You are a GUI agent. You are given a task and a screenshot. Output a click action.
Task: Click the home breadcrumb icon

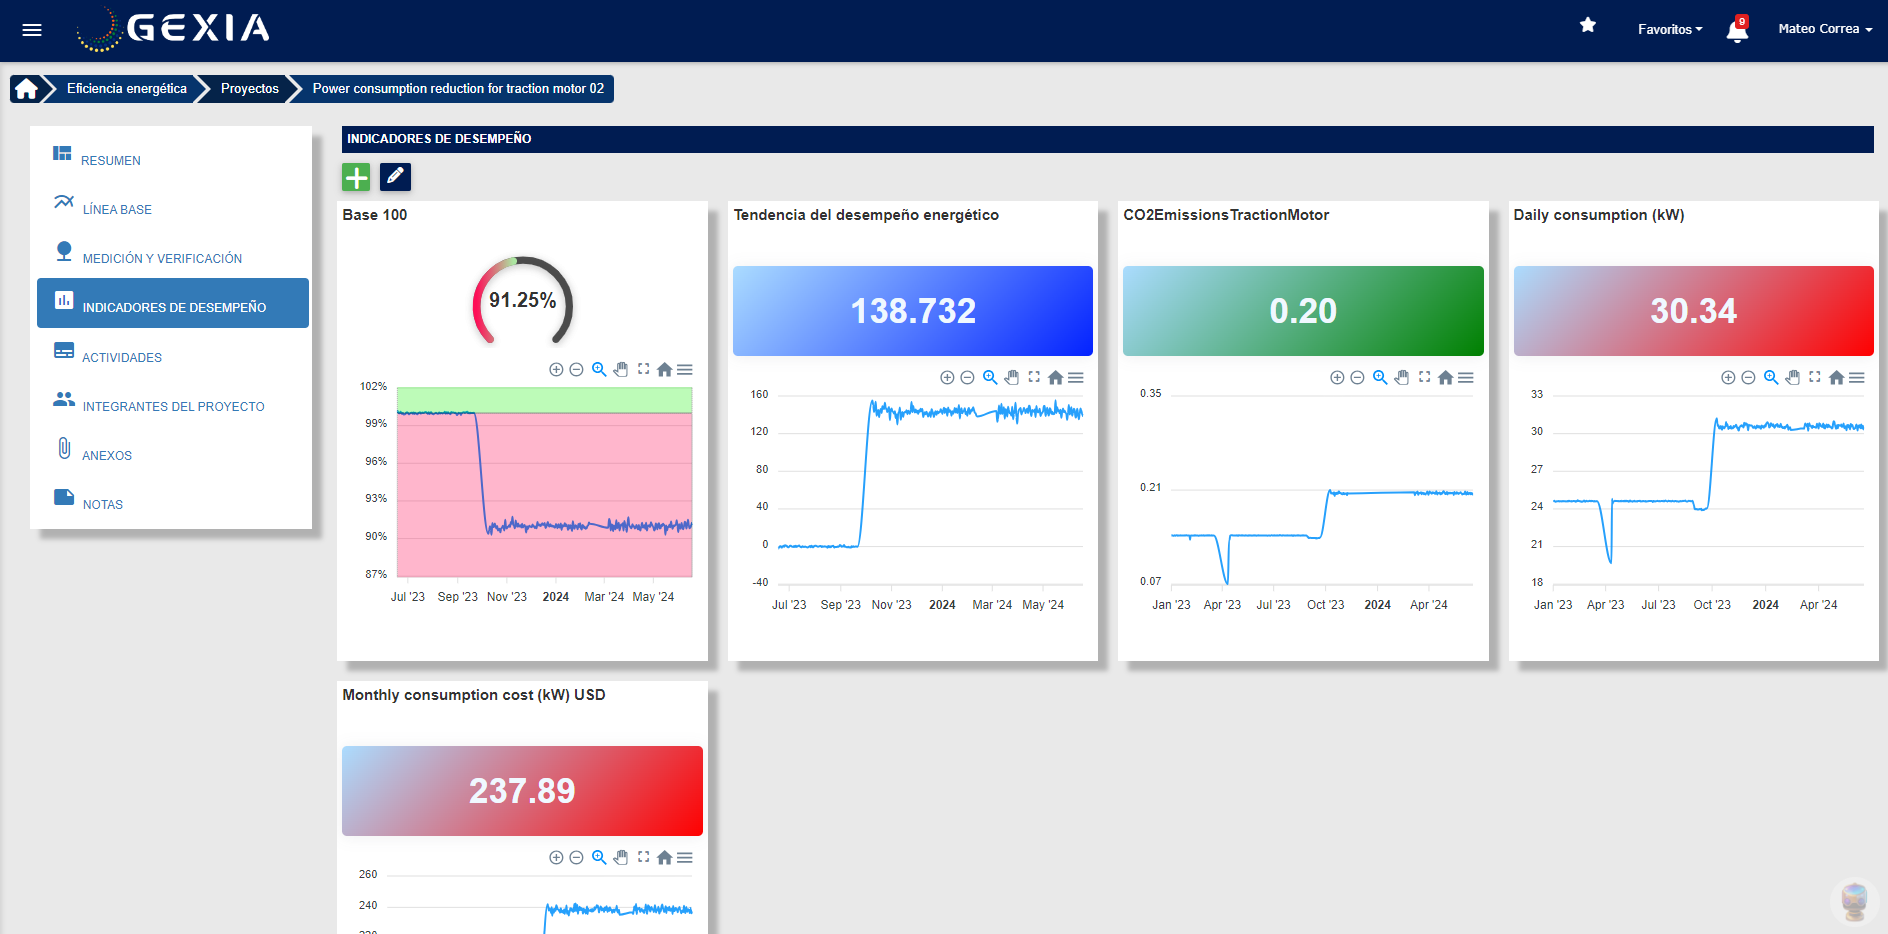[x=25, y=88]
